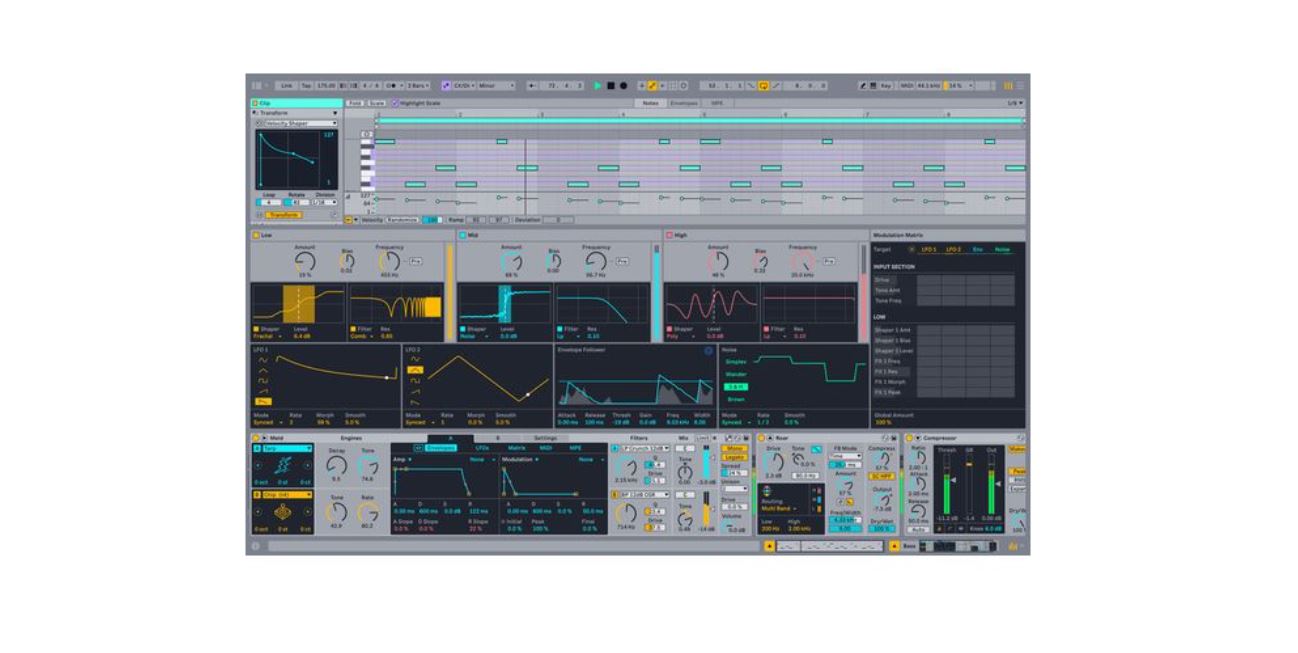Toggle the Mid band Filter on/off
This screenshot has width=1298, height=653.
pyautogui.click(x=559, y=328)
